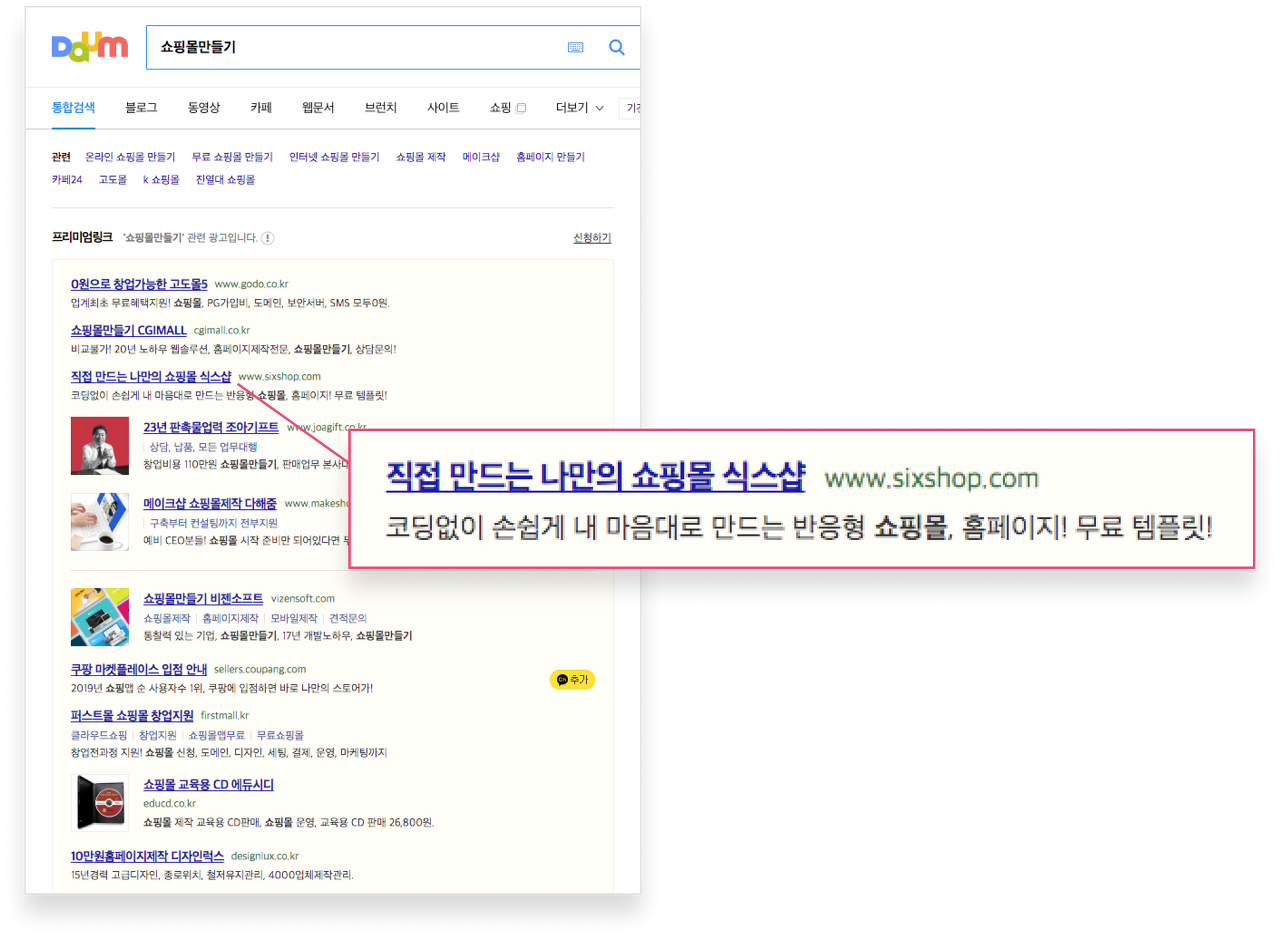Click the 홈페이지제작 sublink under 비젠소프트

[229, 618]
